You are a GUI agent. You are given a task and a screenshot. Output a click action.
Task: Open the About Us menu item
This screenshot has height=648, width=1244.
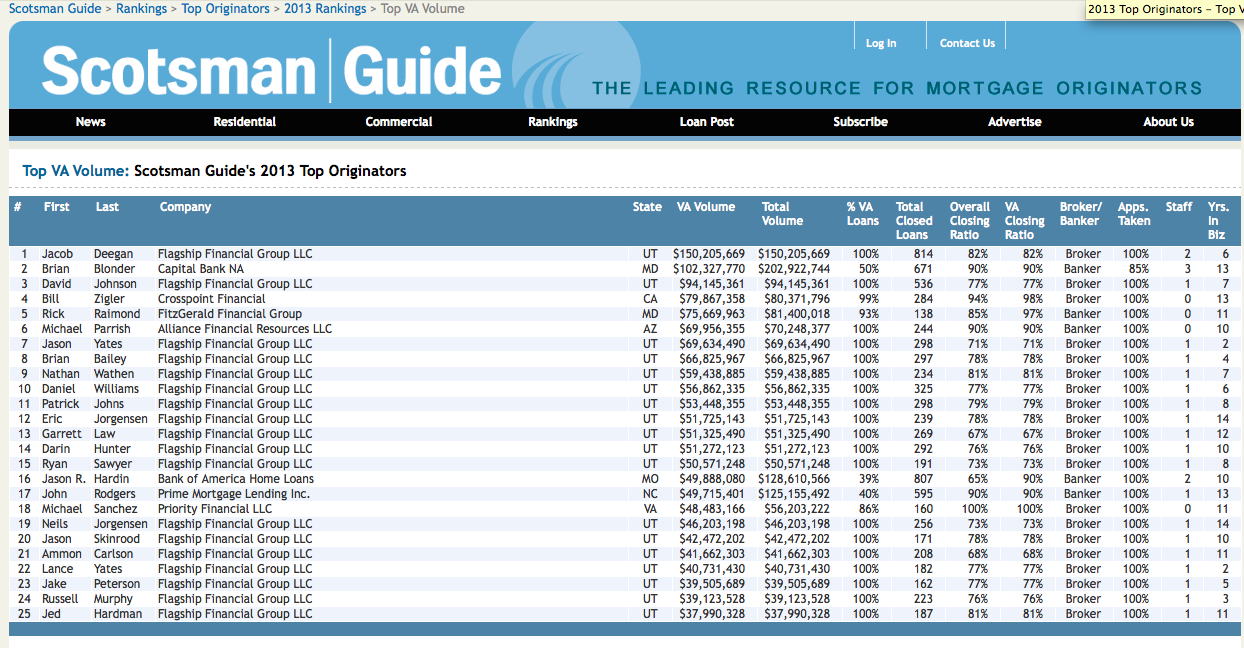1168,122
